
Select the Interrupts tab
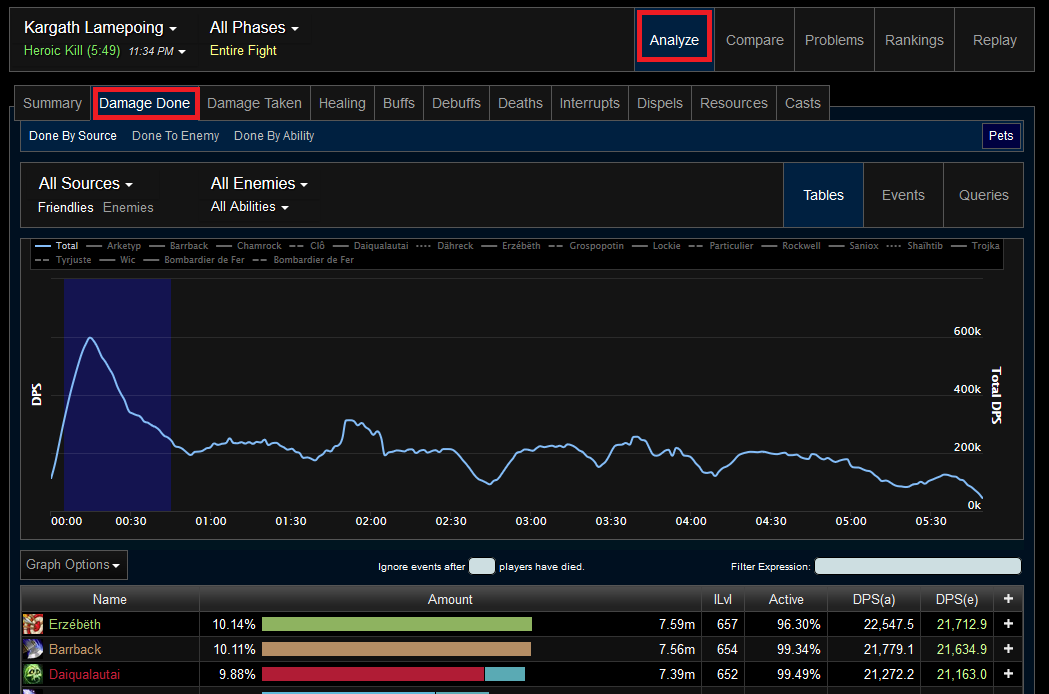click(589, 103)
